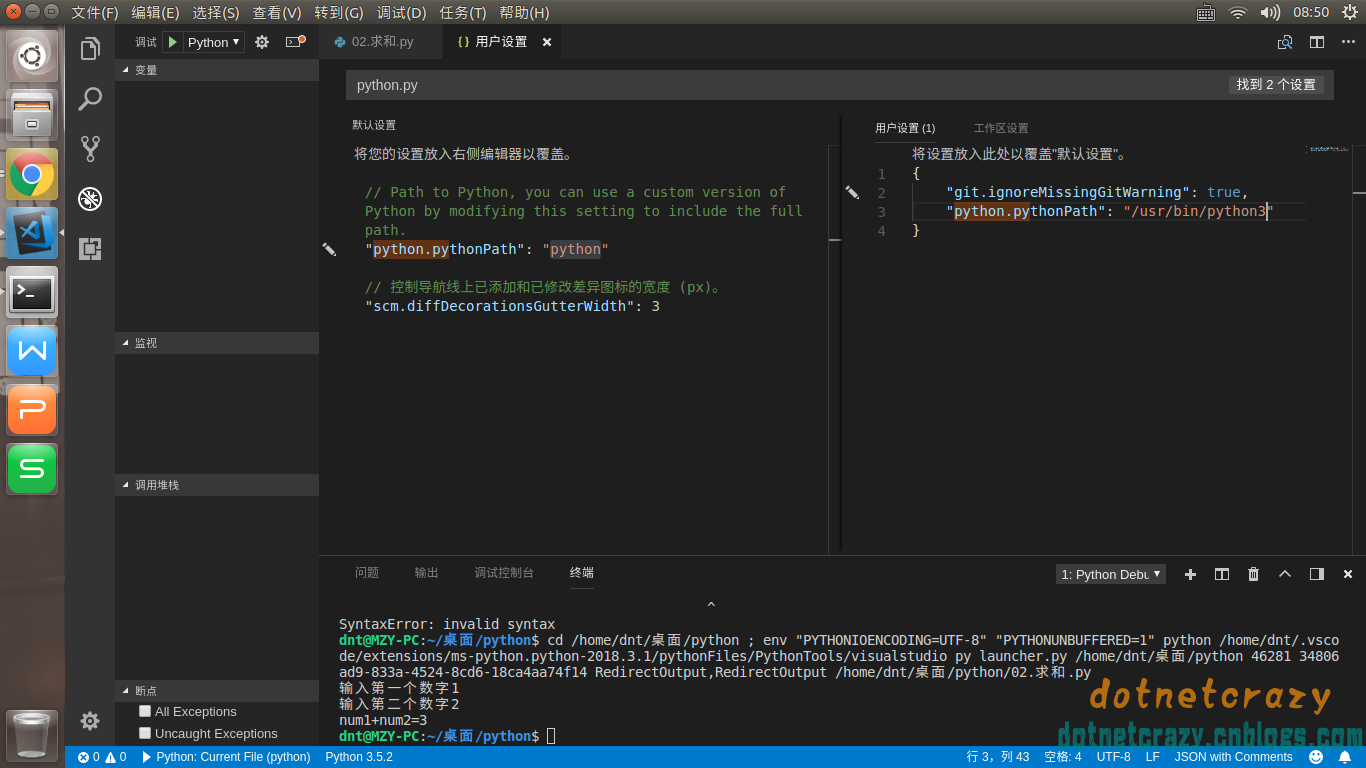The width and height of the screenshot is (1366, 768).
Task: Open the 文件(F) menu
Action: point(95,13)
